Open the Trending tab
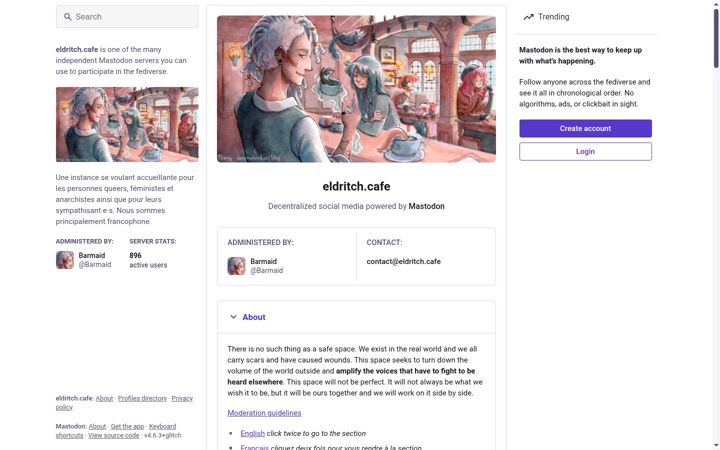This screenshot has height=450, width=720. pyautogui.click(x=546, y=17)
